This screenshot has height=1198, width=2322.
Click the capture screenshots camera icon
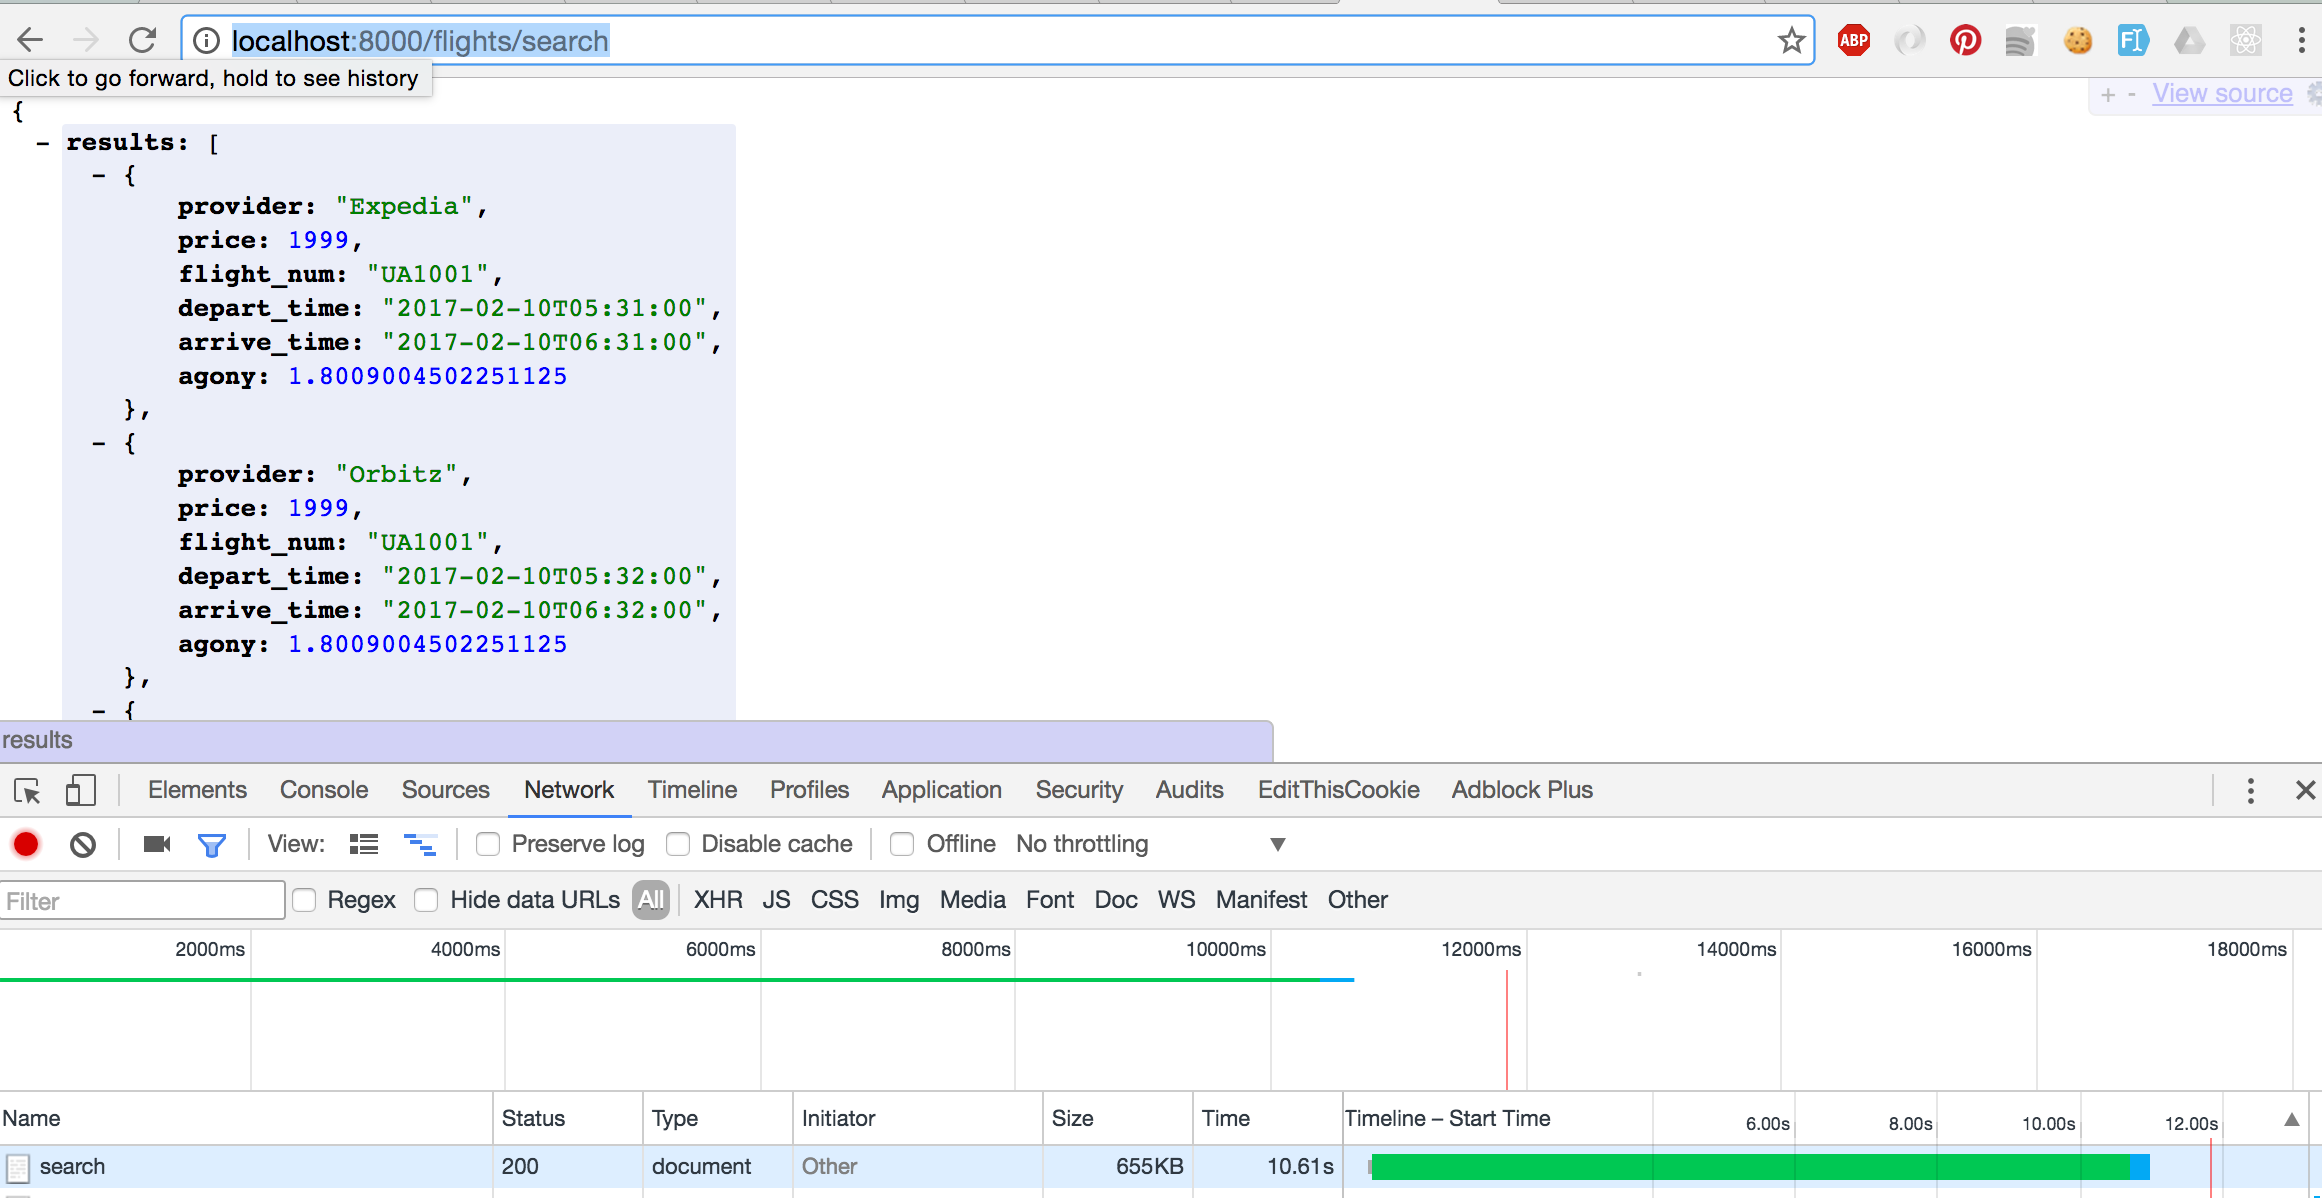(157, 844)
